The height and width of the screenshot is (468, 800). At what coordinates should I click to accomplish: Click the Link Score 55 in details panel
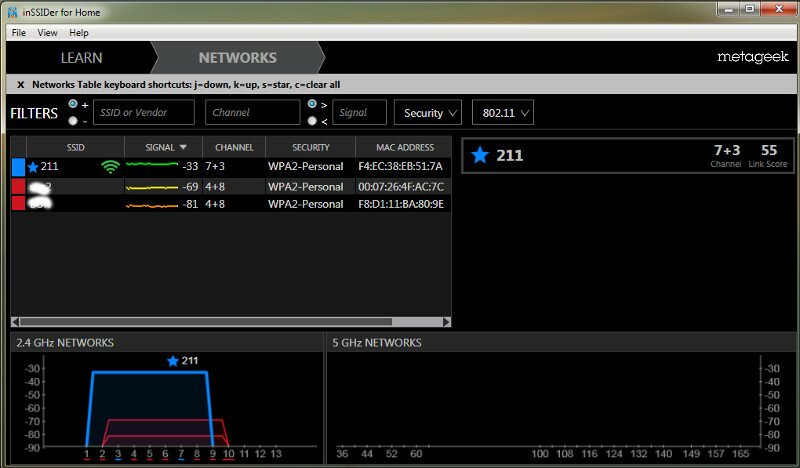pos(768,156)
